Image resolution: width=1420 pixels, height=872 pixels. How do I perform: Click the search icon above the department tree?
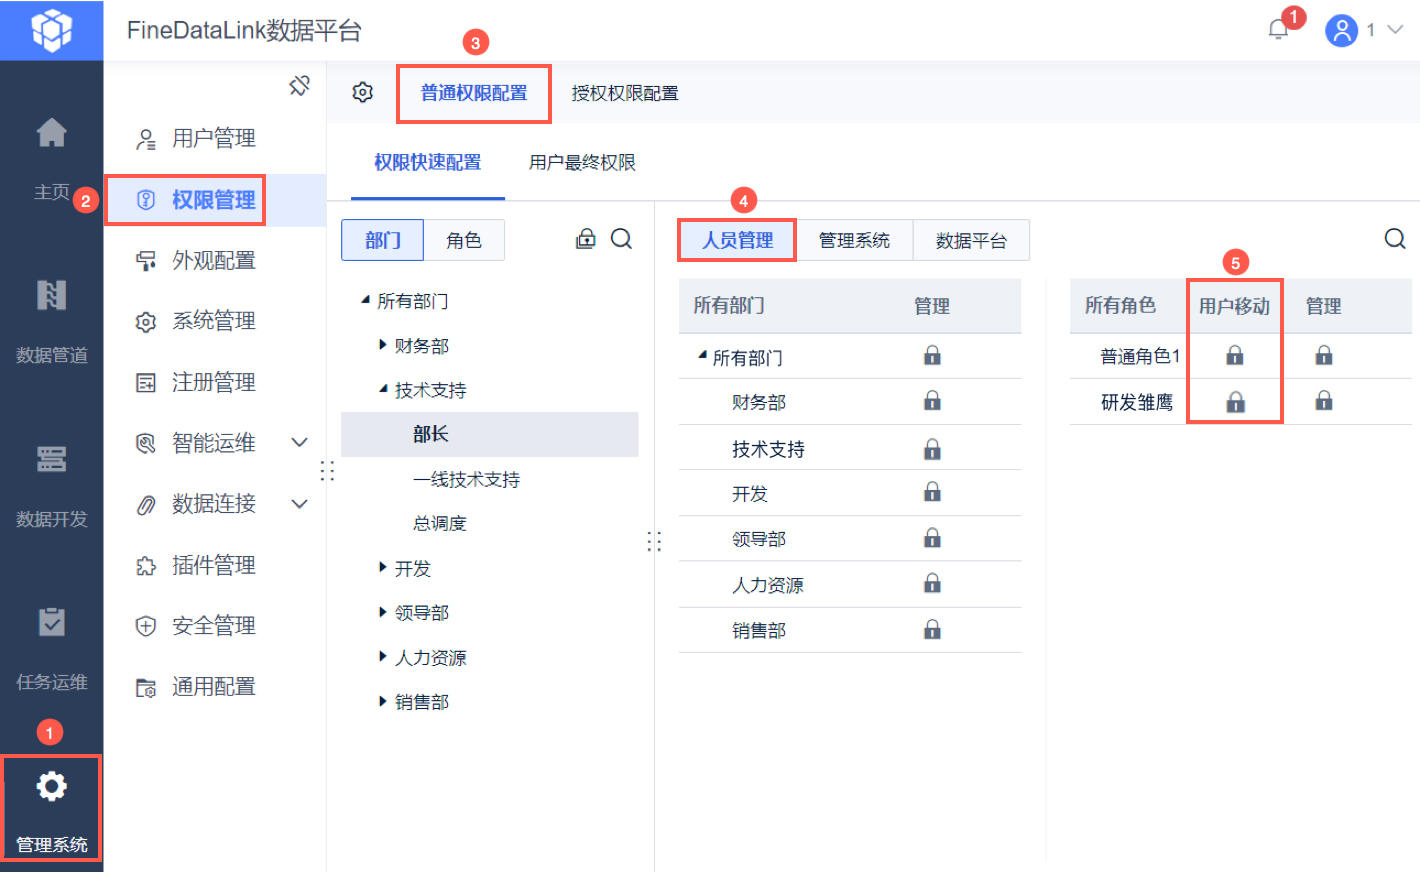click(621, 239)
